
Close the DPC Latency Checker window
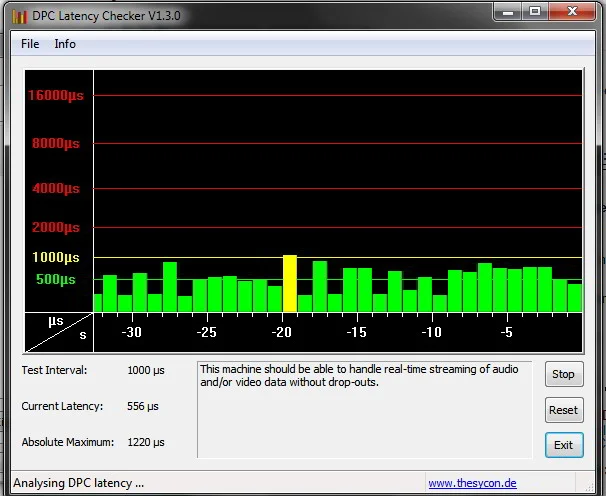[x=572, y=13]
